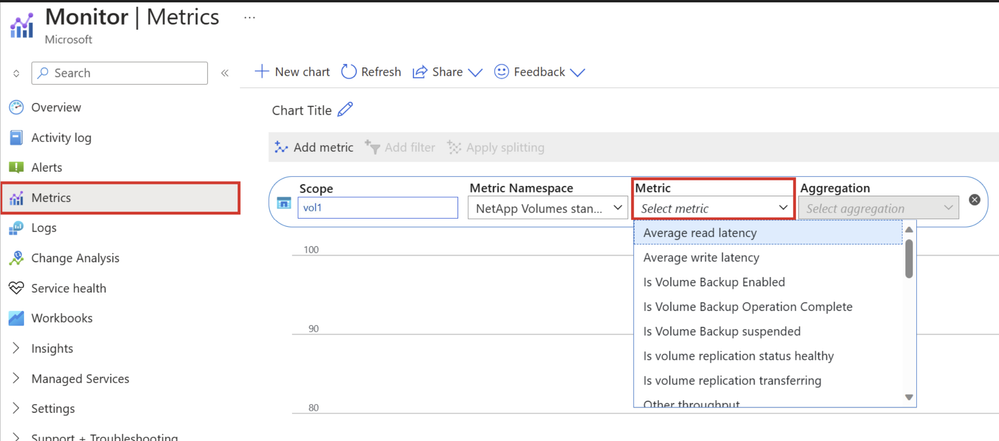Click the Monitor service icon in header
The image size is (999, 441).
point(22,24)
